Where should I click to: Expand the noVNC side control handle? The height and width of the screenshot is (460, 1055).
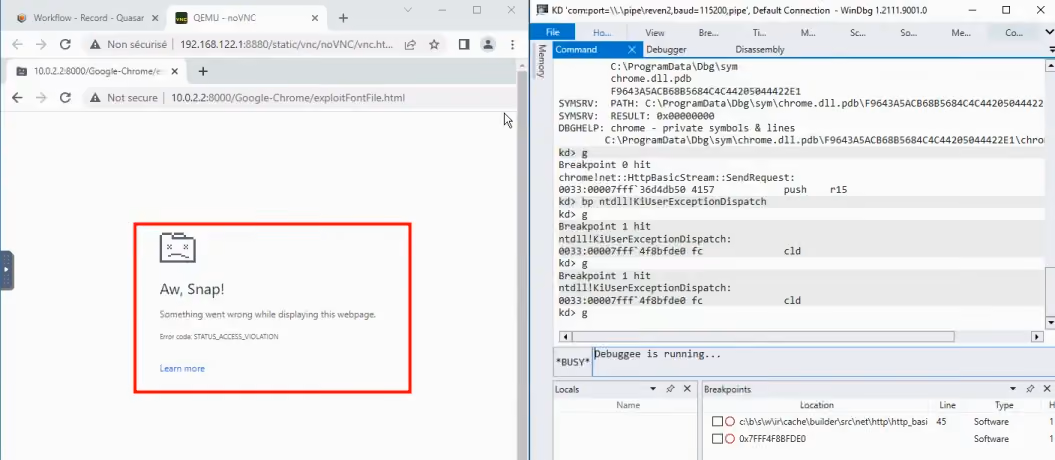coord(6,270)
